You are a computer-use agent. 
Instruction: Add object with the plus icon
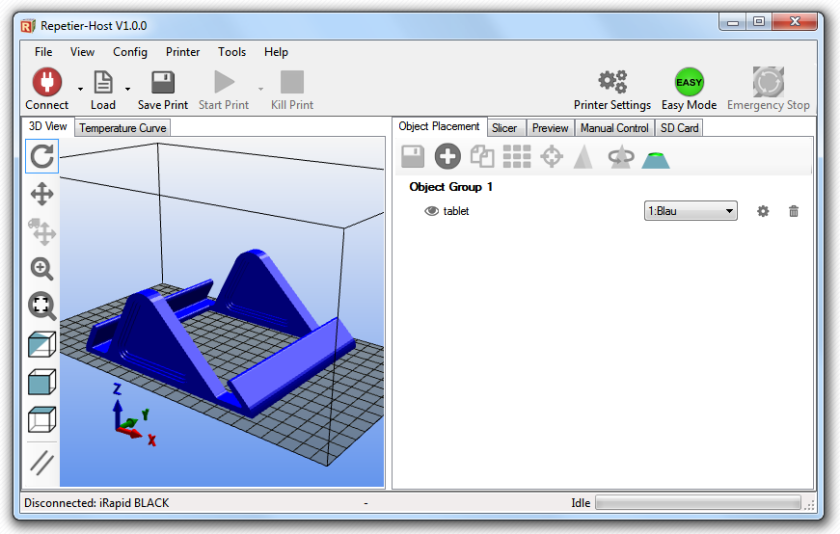click(x=447, y=157)
